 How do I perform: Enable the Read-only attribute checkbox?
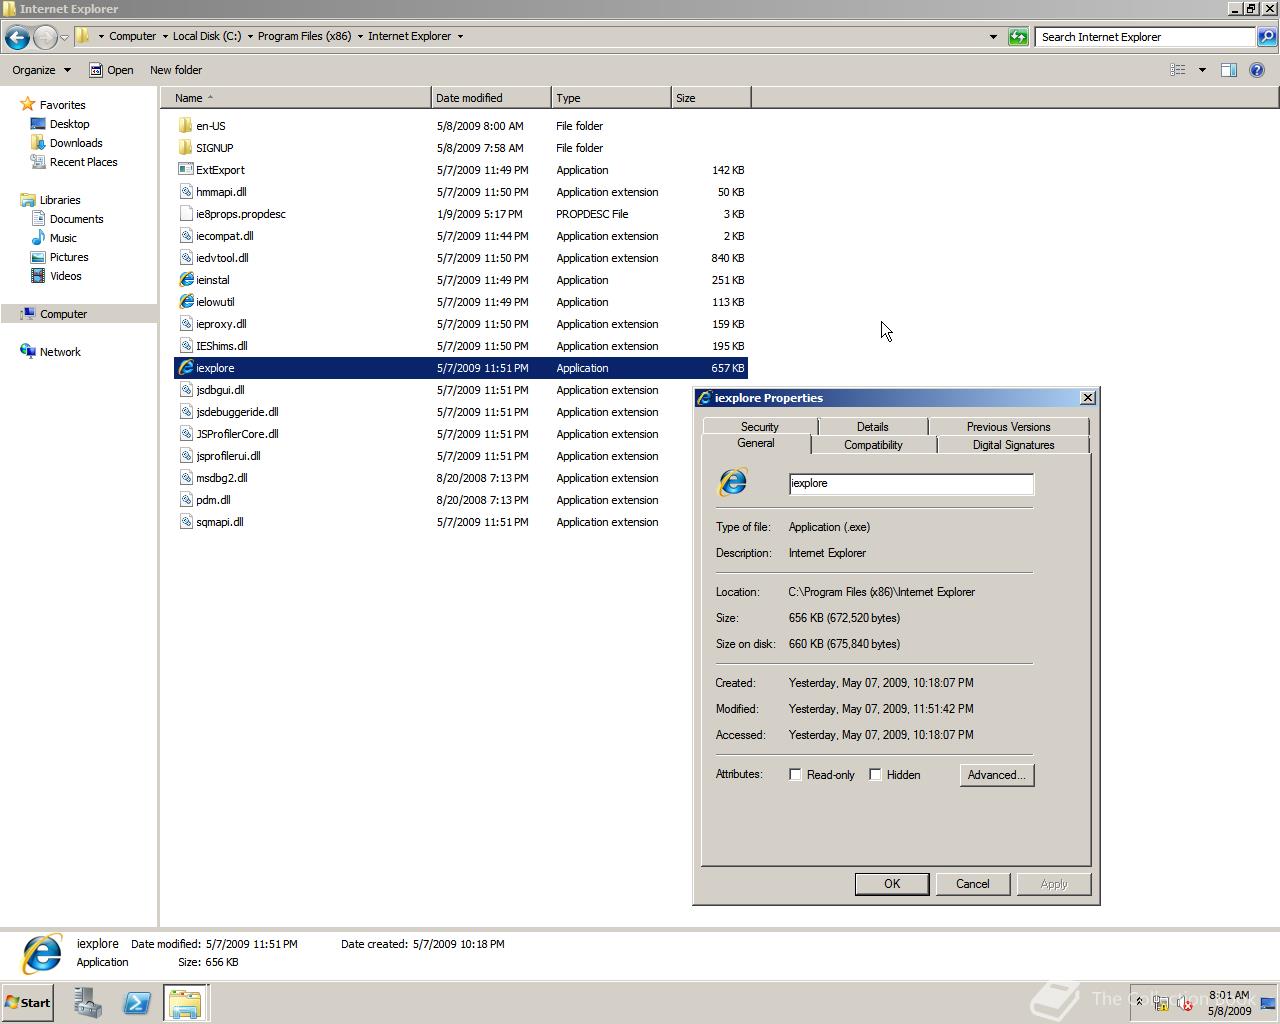(795, 775)
